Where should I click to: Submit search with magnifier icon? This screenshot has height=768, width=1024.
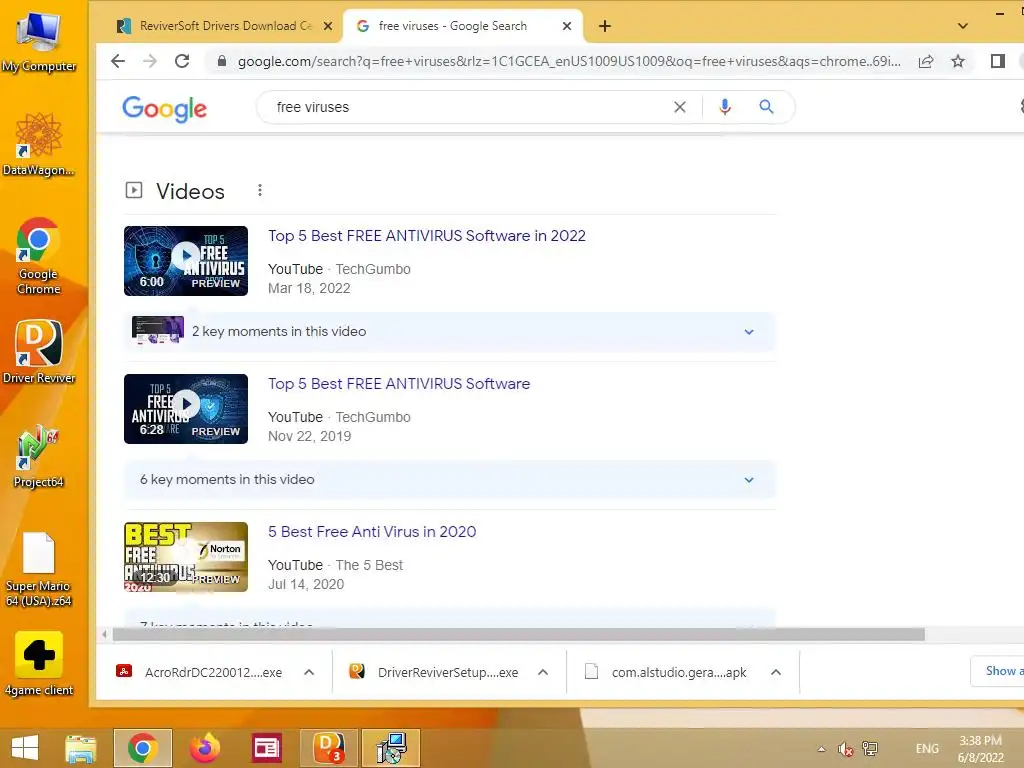(766, 107)
